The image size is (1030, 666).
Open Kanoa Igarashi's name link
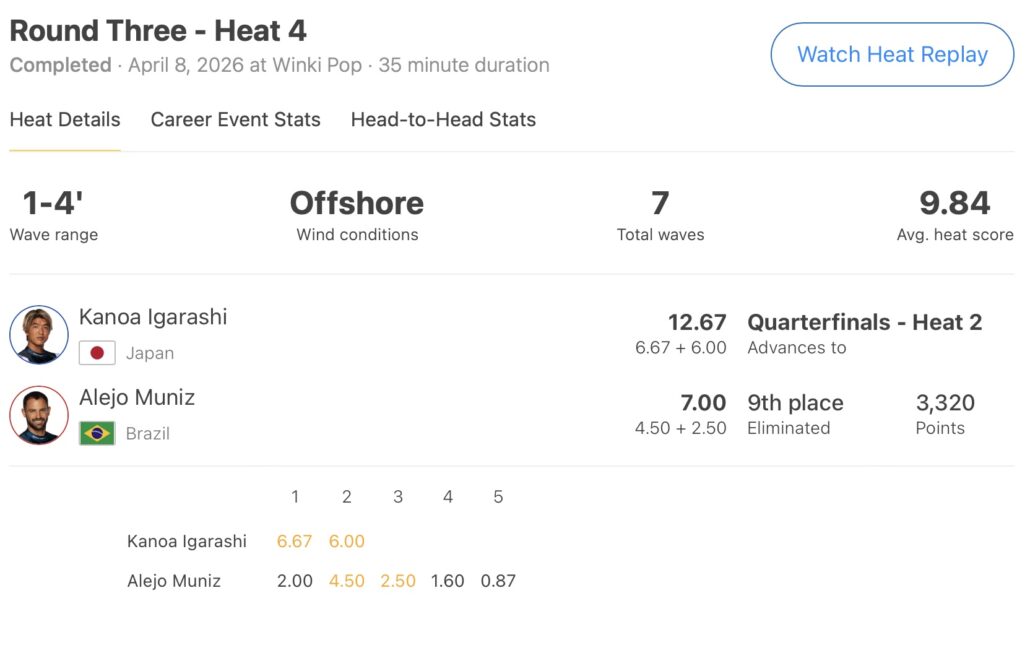[153, 317]
